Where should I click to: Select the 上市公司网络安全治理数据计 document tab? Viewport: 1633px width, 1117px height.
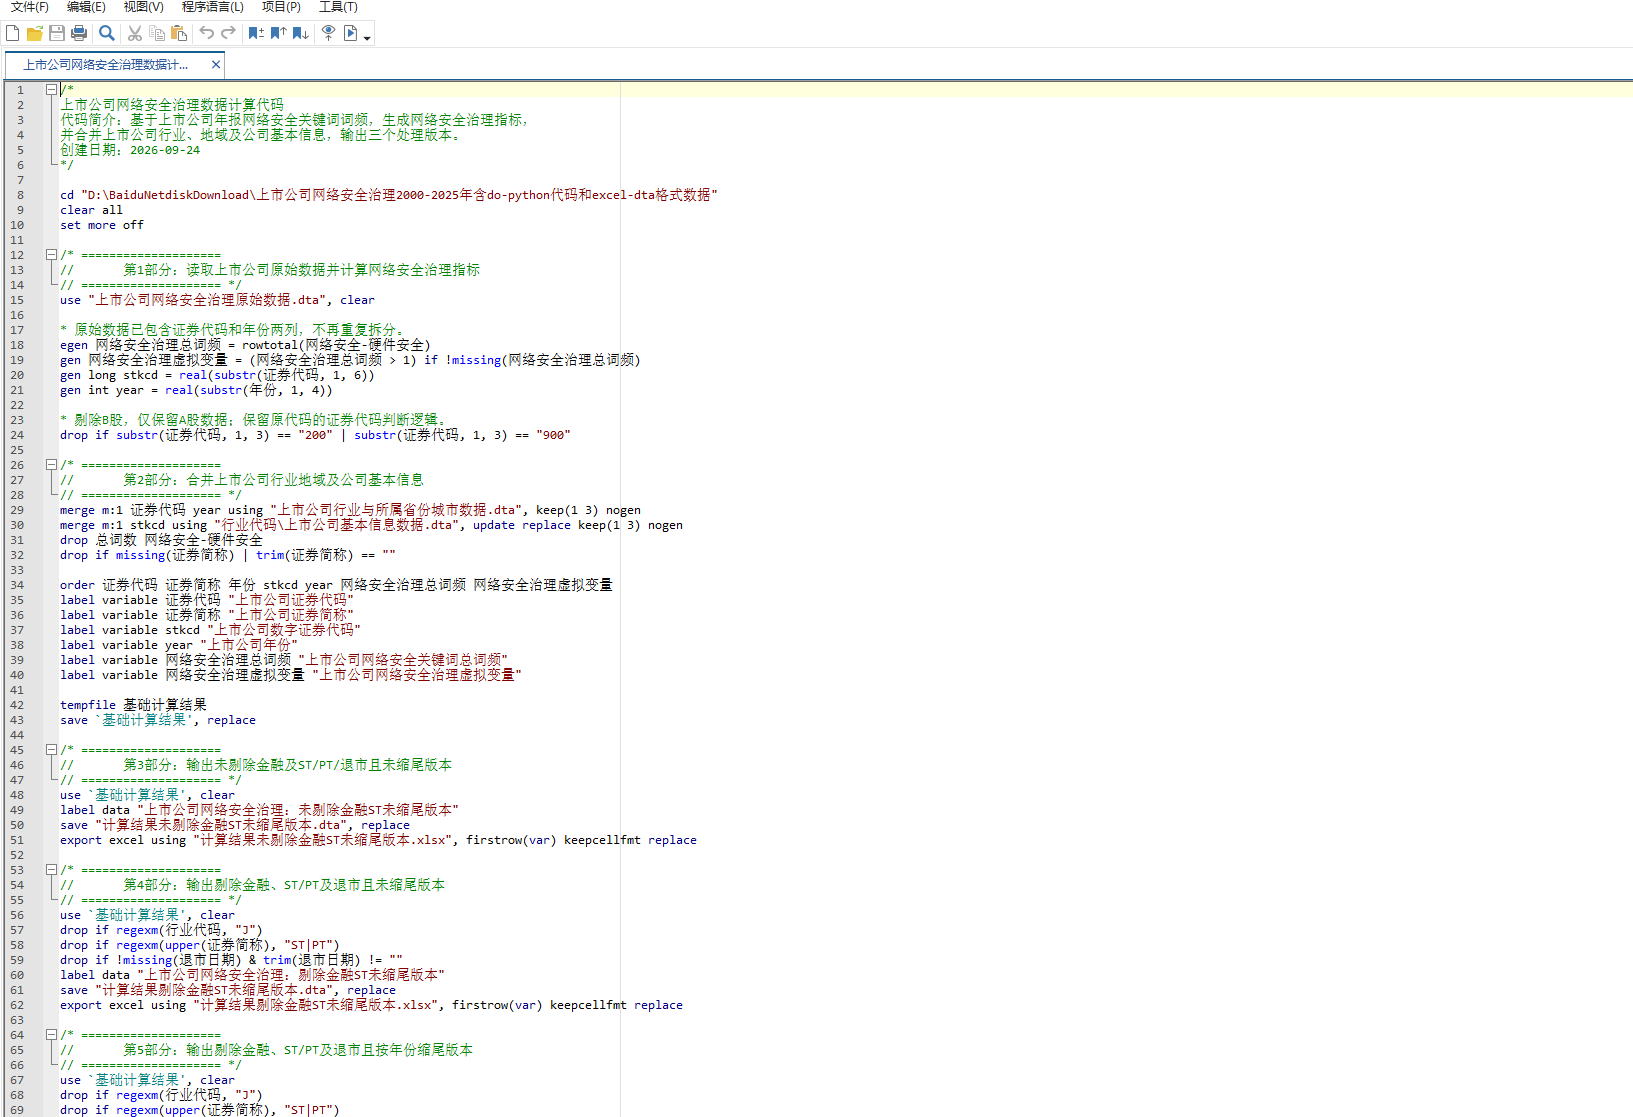click(106, 64)
